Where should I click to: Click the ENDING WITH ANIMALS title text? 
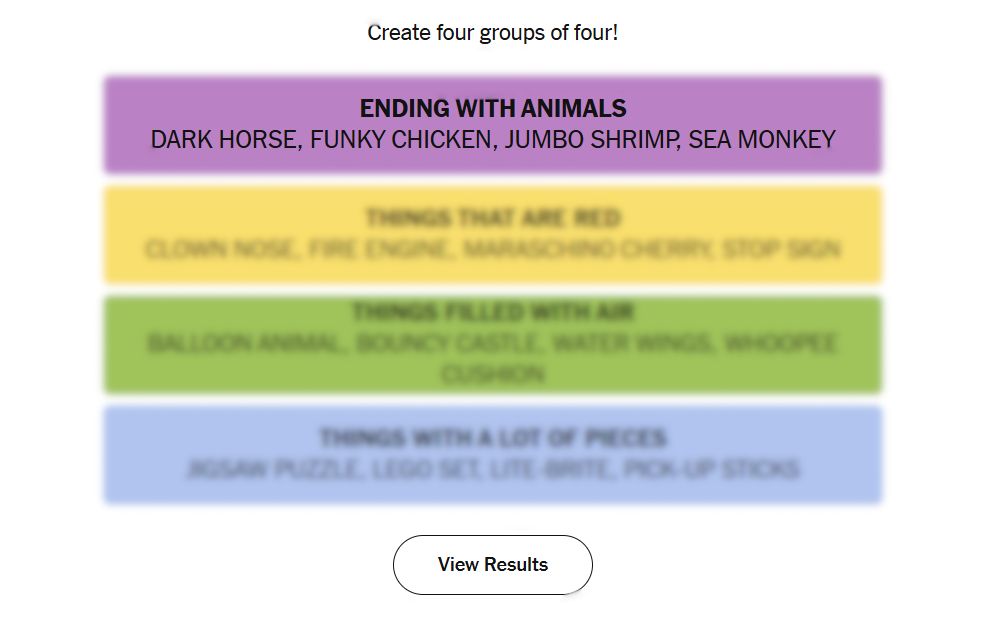[492, 108]
